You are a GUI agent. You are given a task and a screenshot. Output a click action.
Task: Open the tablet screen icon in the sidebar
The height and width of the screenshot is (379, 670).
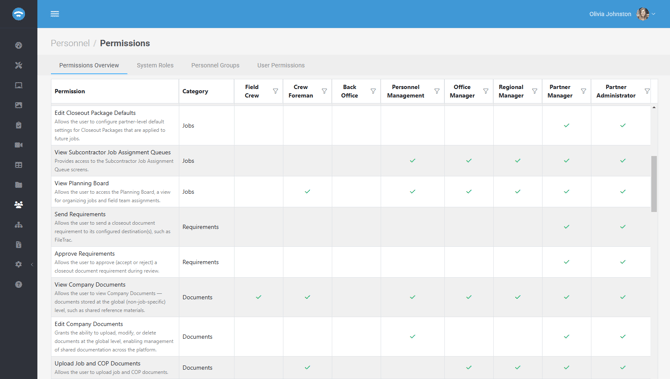pos(18,85)
